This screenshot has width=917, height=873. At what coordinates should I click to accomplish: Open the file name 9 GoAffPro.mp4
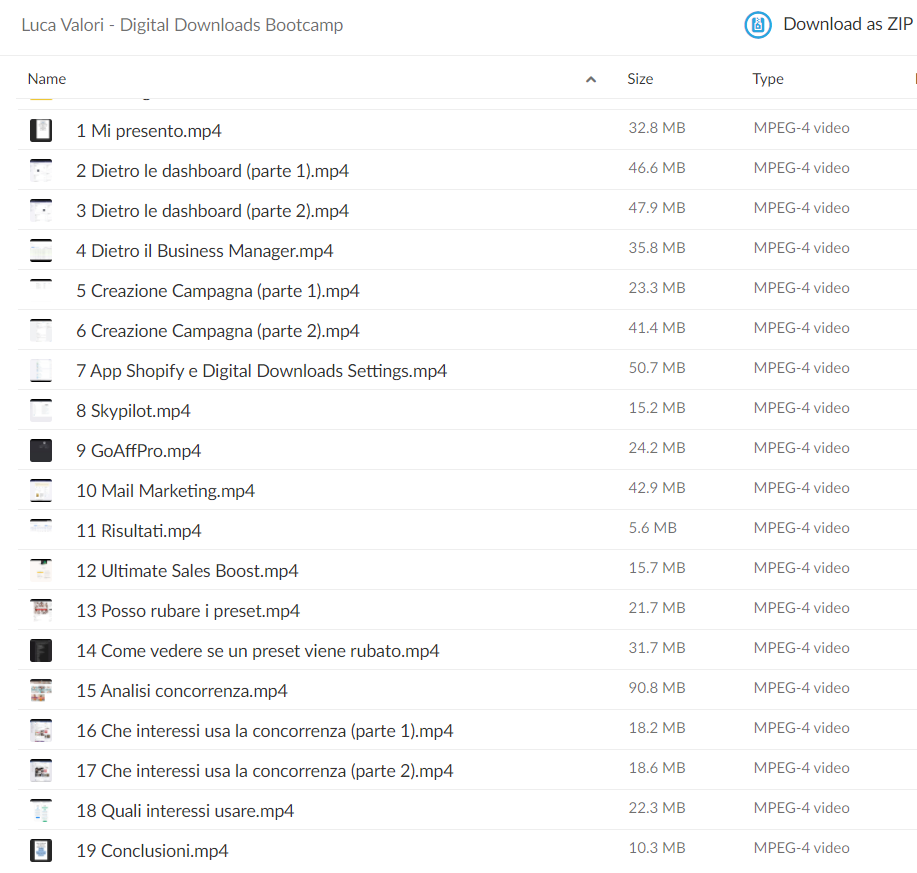(139, 451)
